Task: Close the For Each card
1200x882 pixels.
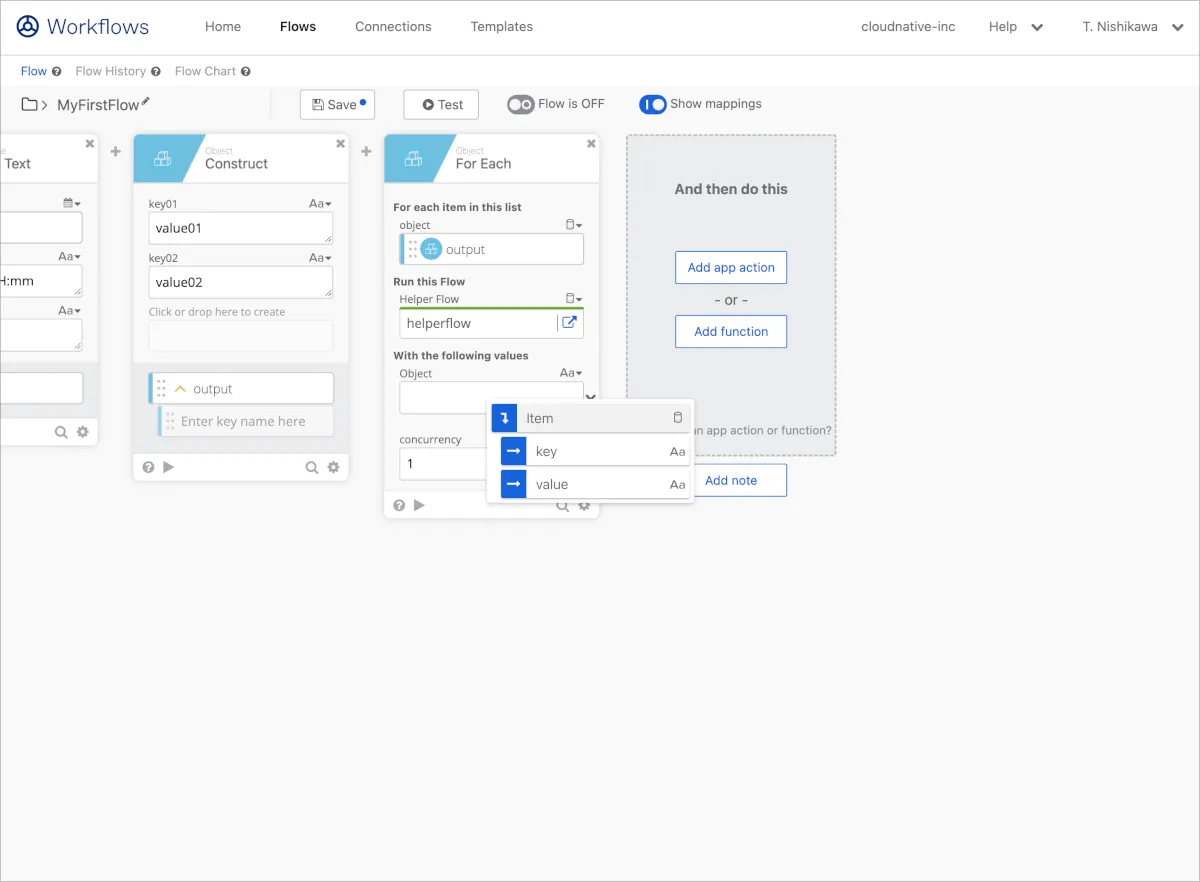Action: tap(591, 144)
